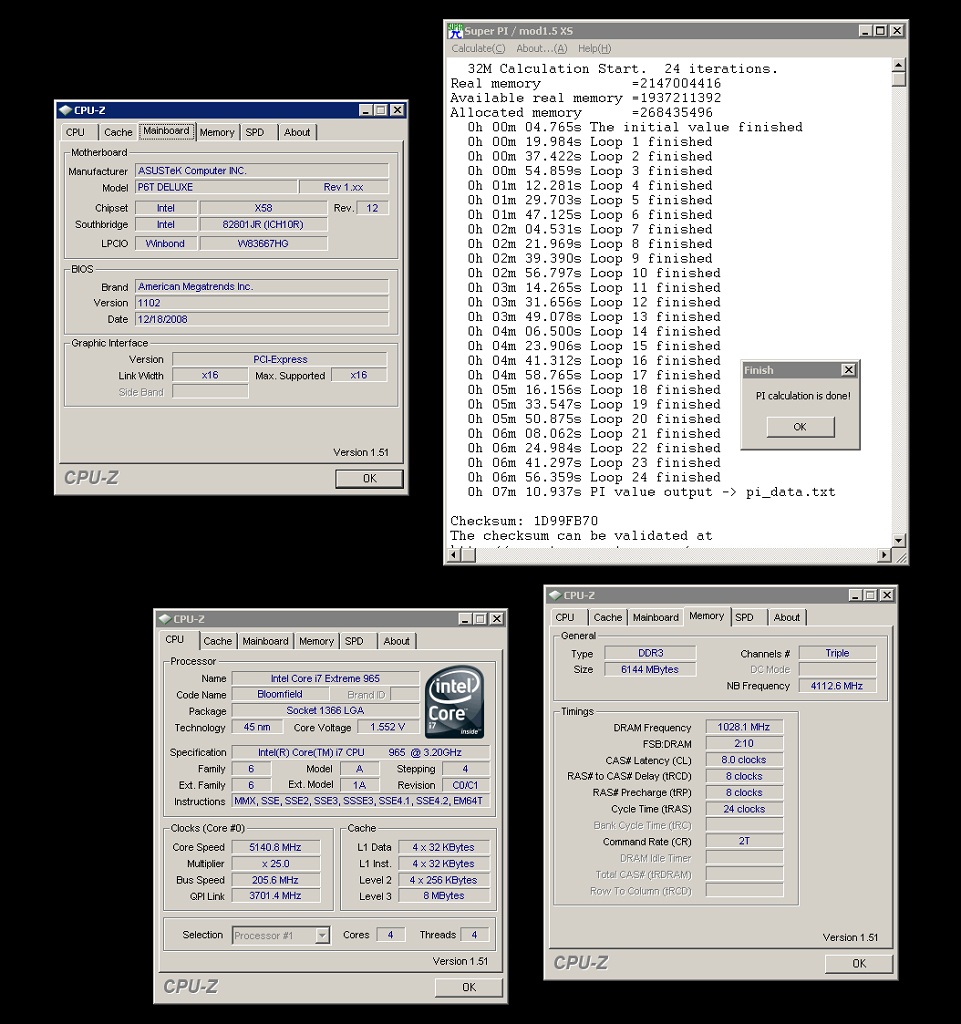Click the PCI-Express version field
961x1024 pixels.
(x=280, y=359)
